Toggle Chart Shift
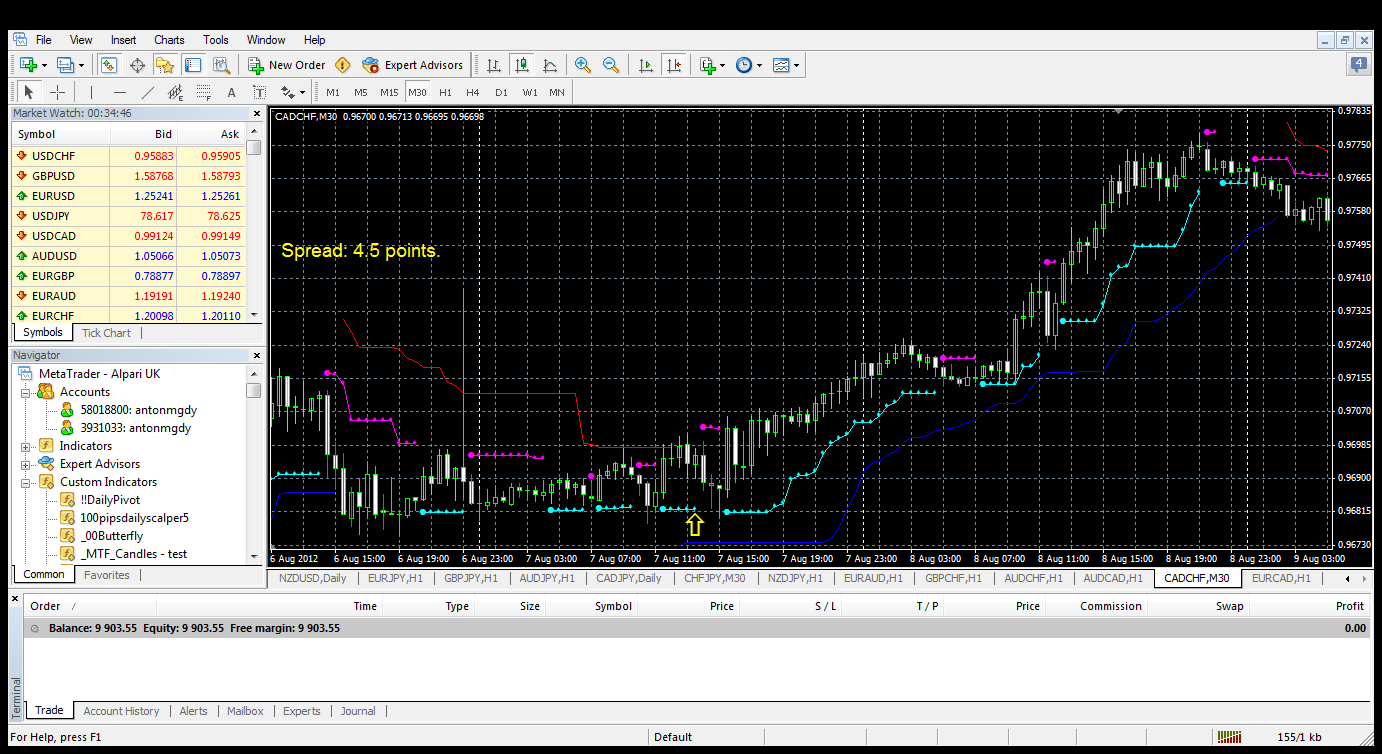 (673, 65)
